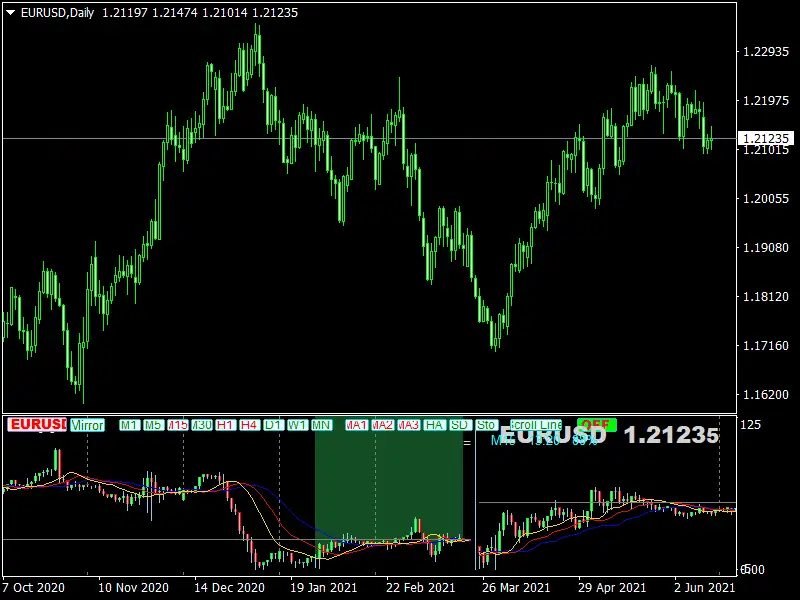
Task: Select the H1 timeframe button
Action: [x=225, y=425]
